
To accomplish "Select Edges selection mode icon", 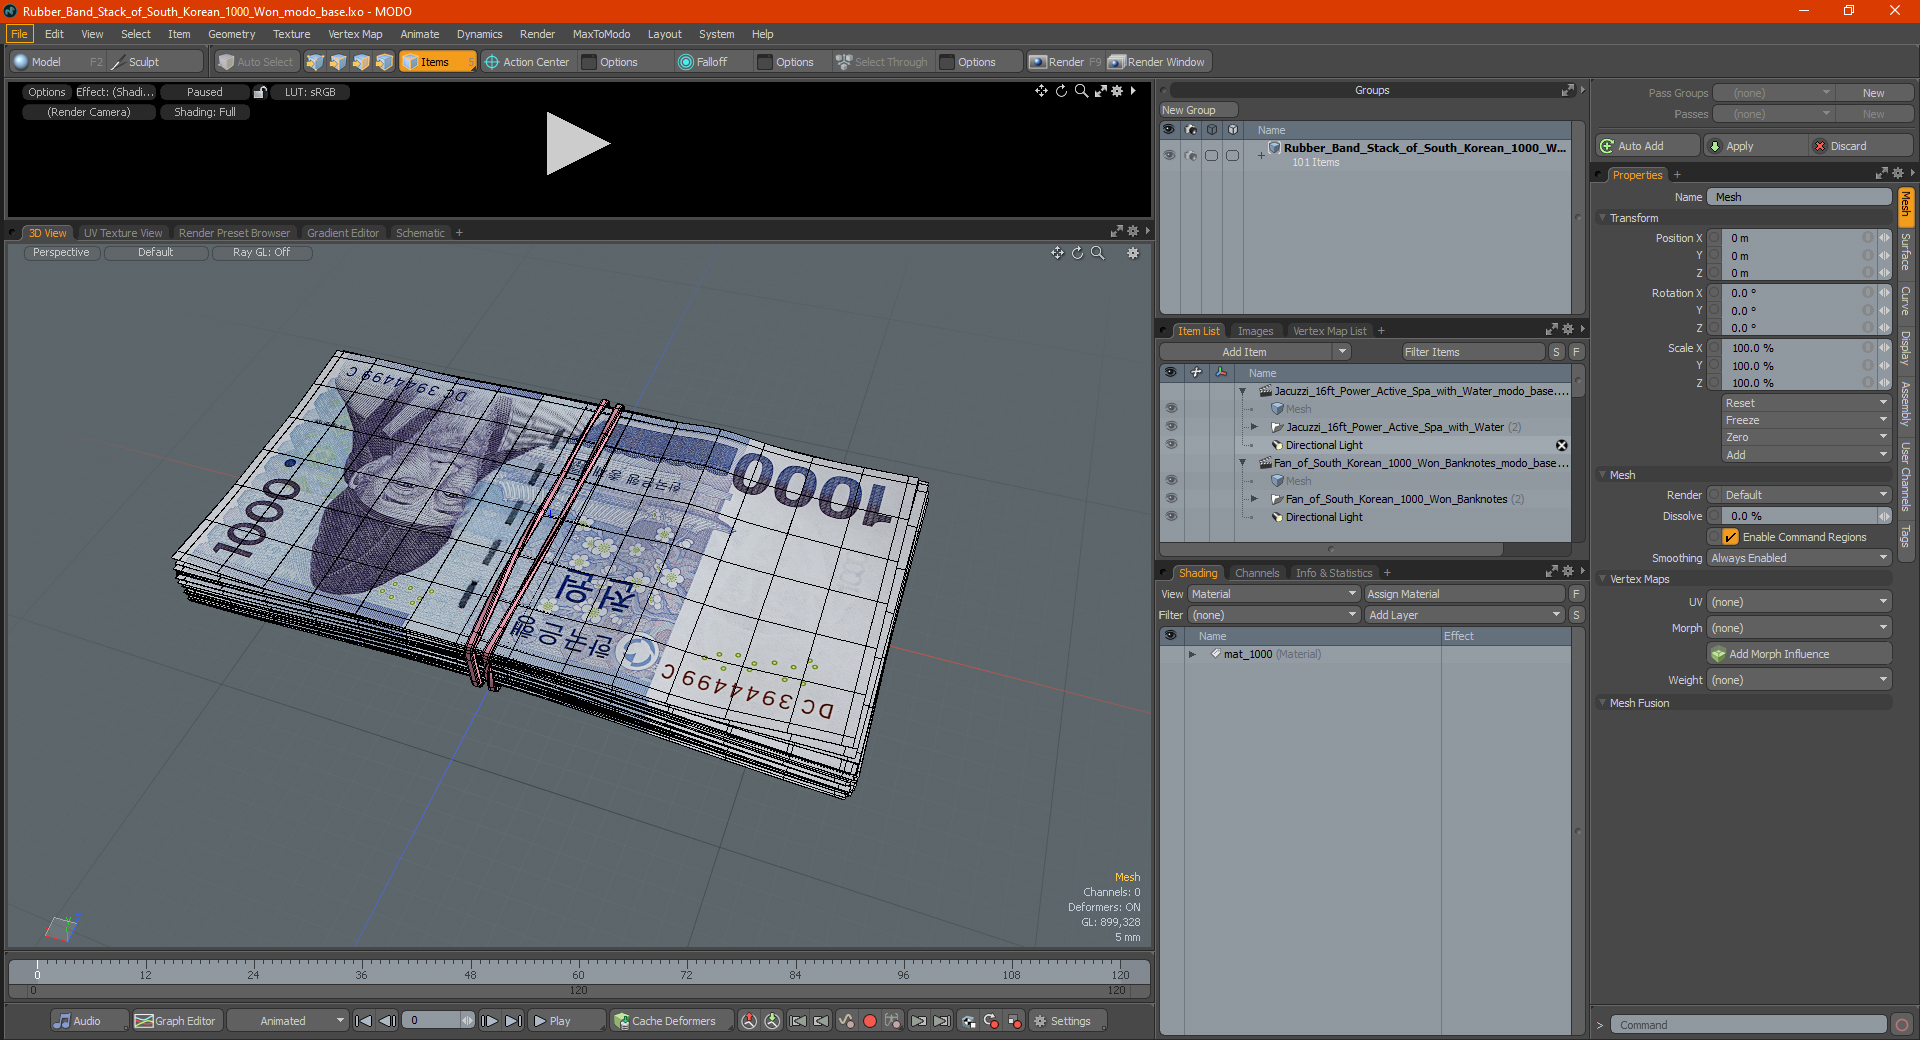I will (x=338, y=62).
